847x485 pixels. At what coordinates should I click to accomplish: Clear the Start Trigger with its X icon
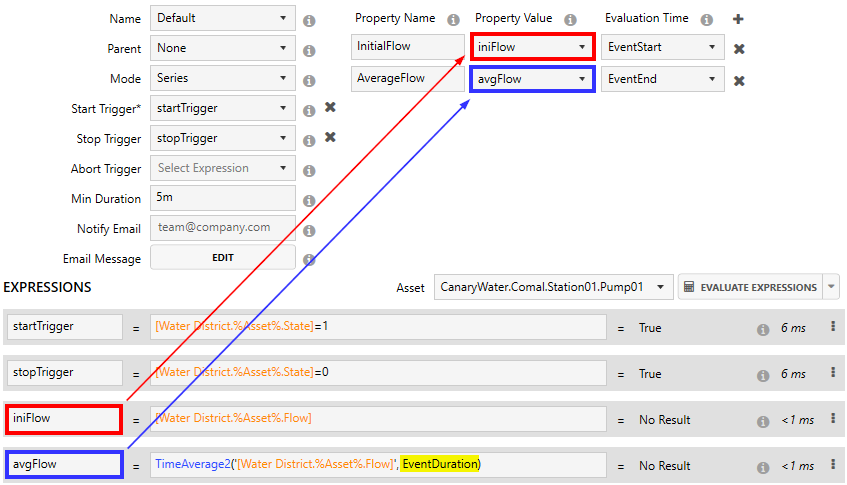[330, 107]
